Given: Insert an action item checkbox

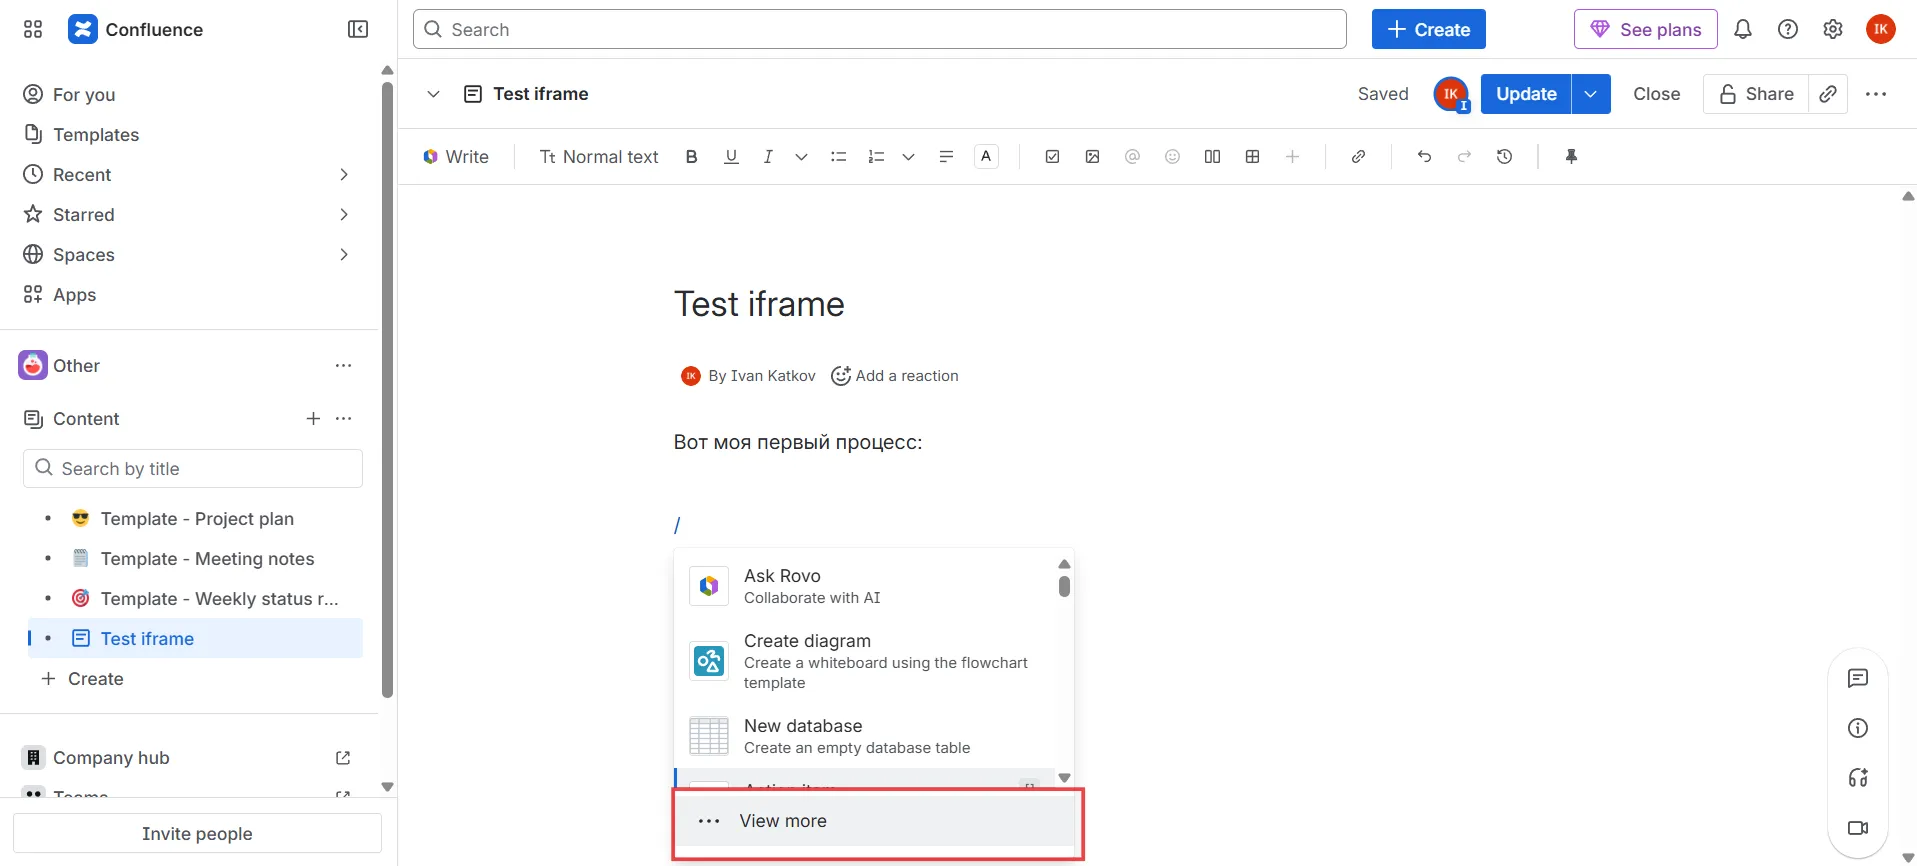Looking at the screenshot, I should (1052, 157).
